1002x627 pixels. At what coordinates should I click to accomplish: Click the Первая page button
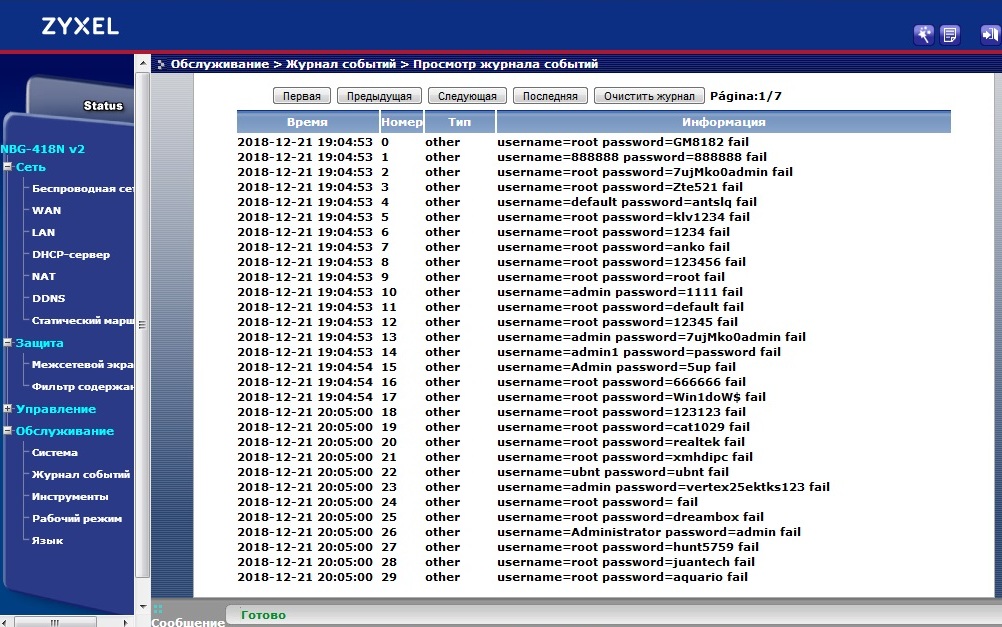[x=302, y=96]
